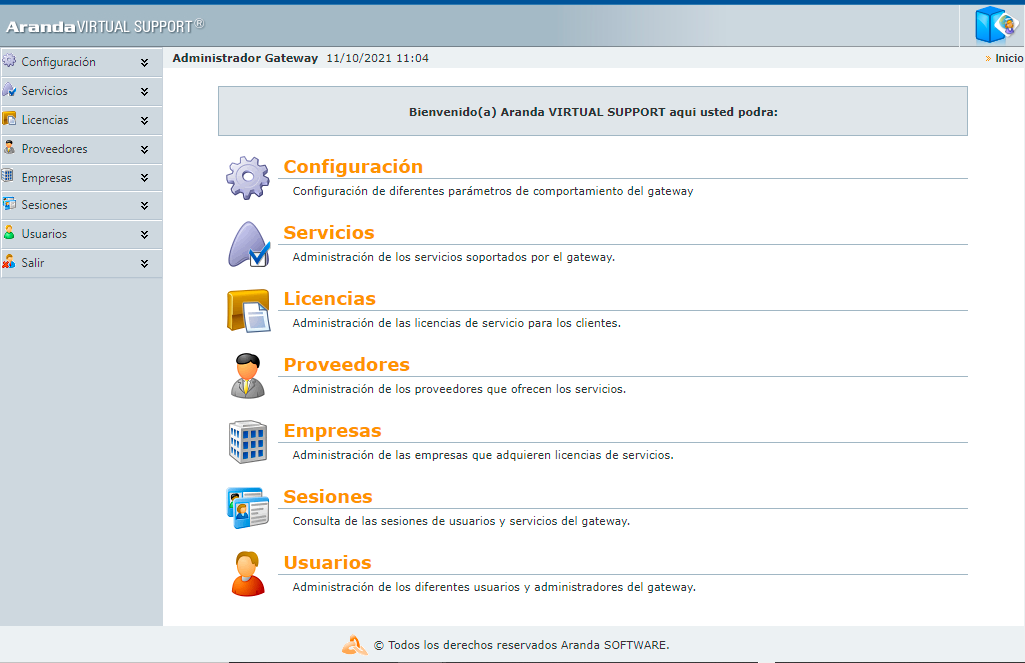Expand the Usuarios sidebar chevron
The width and height of the screenshot is (1025, 663).
[x=144, y=234]
